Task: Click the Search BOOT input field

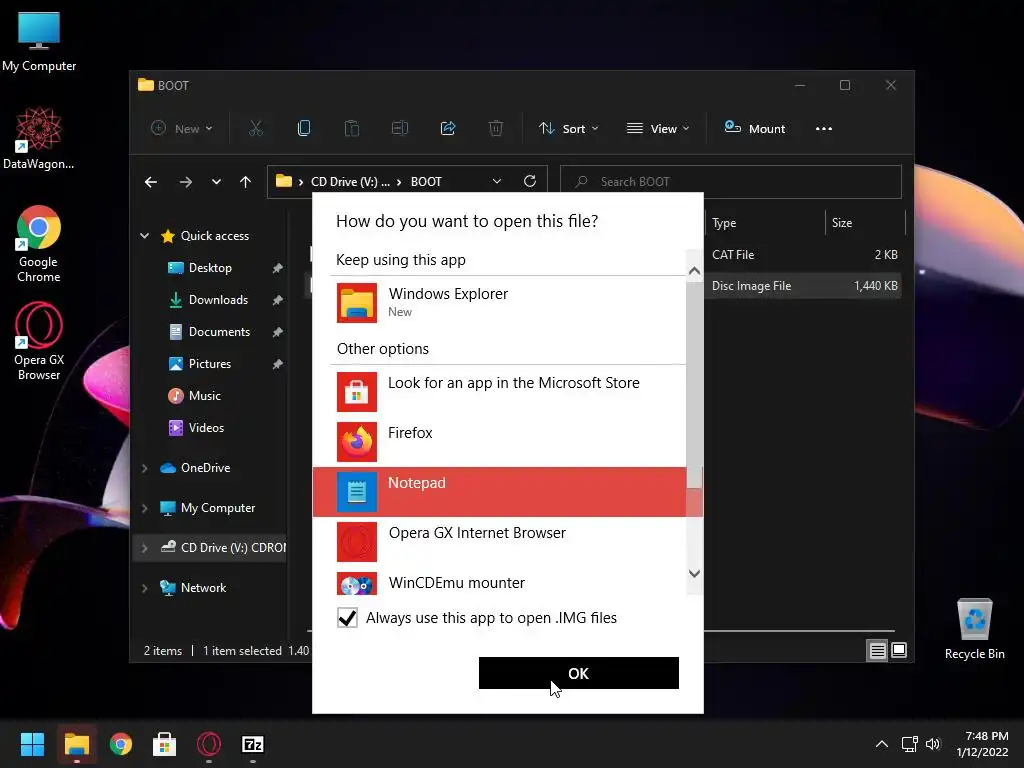Action: pos(731,182)
